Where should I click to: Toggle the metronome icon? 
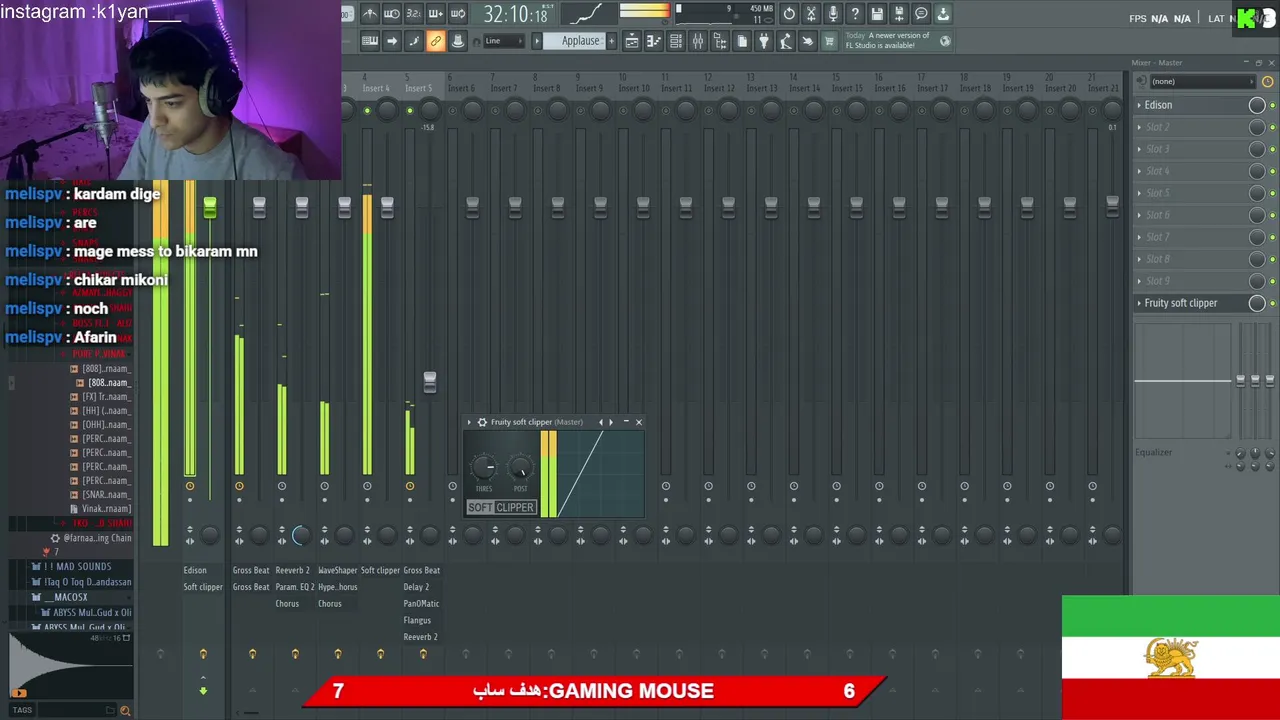(x=371, y=14)
